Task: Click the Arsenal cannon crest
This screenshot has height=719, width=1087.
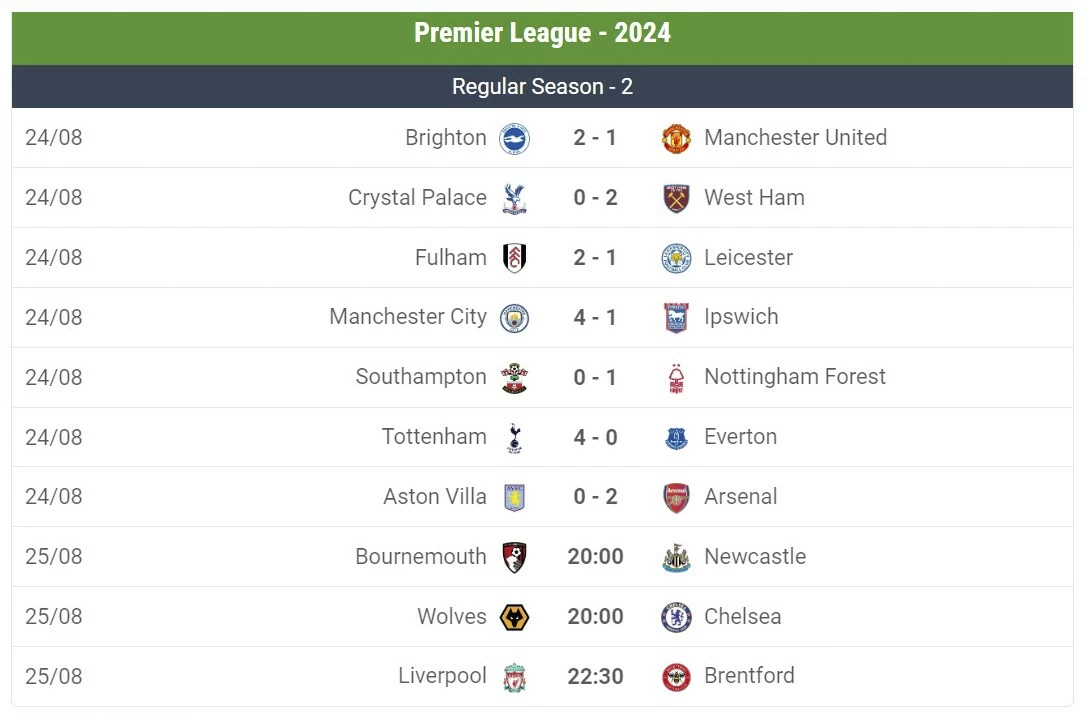Action: point(675,497)
